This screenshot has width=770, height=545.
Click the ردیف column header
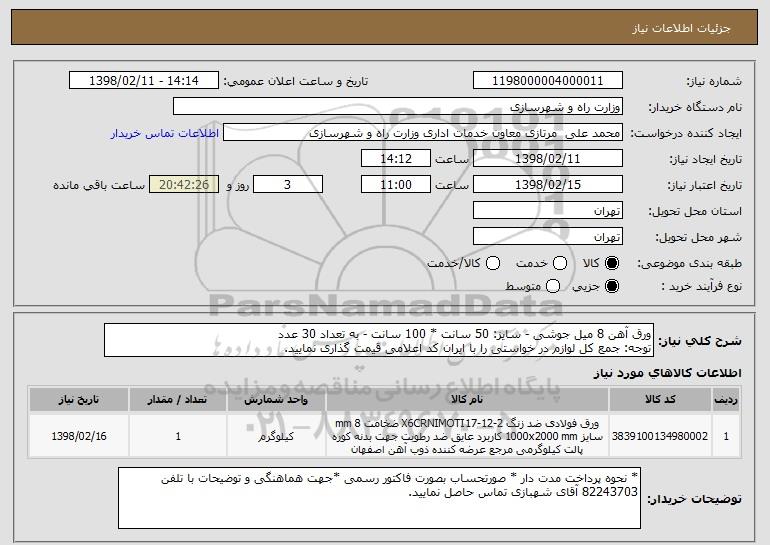[x=726, y=400]
